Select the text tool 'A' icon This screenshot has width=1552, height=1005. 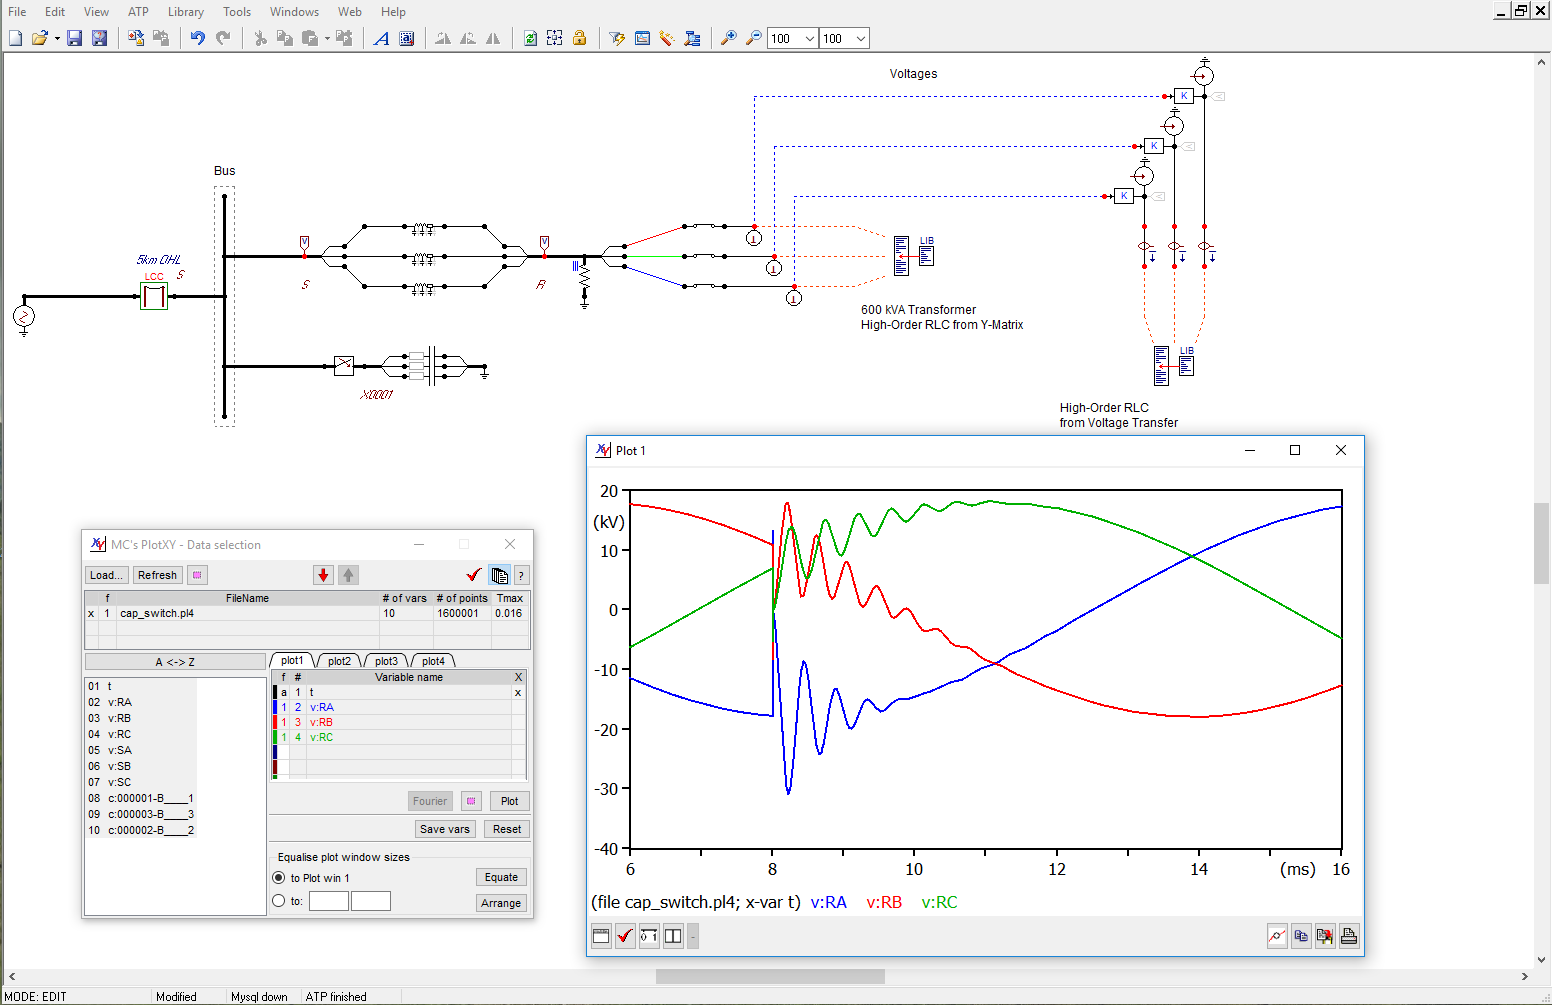[x=381, y=38]
